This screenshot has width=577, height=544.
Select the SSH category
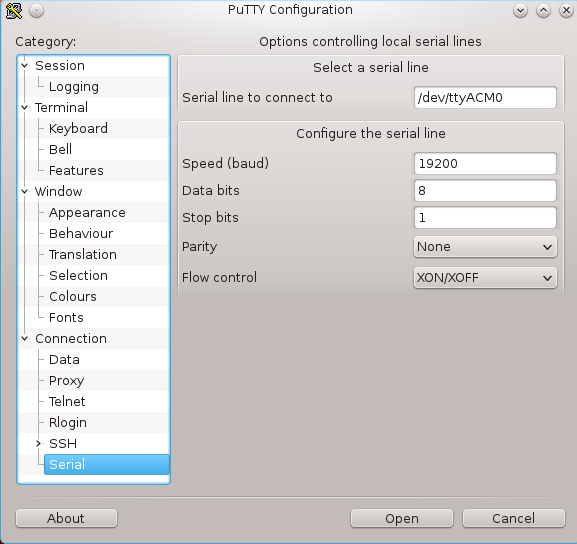(63, 444)
